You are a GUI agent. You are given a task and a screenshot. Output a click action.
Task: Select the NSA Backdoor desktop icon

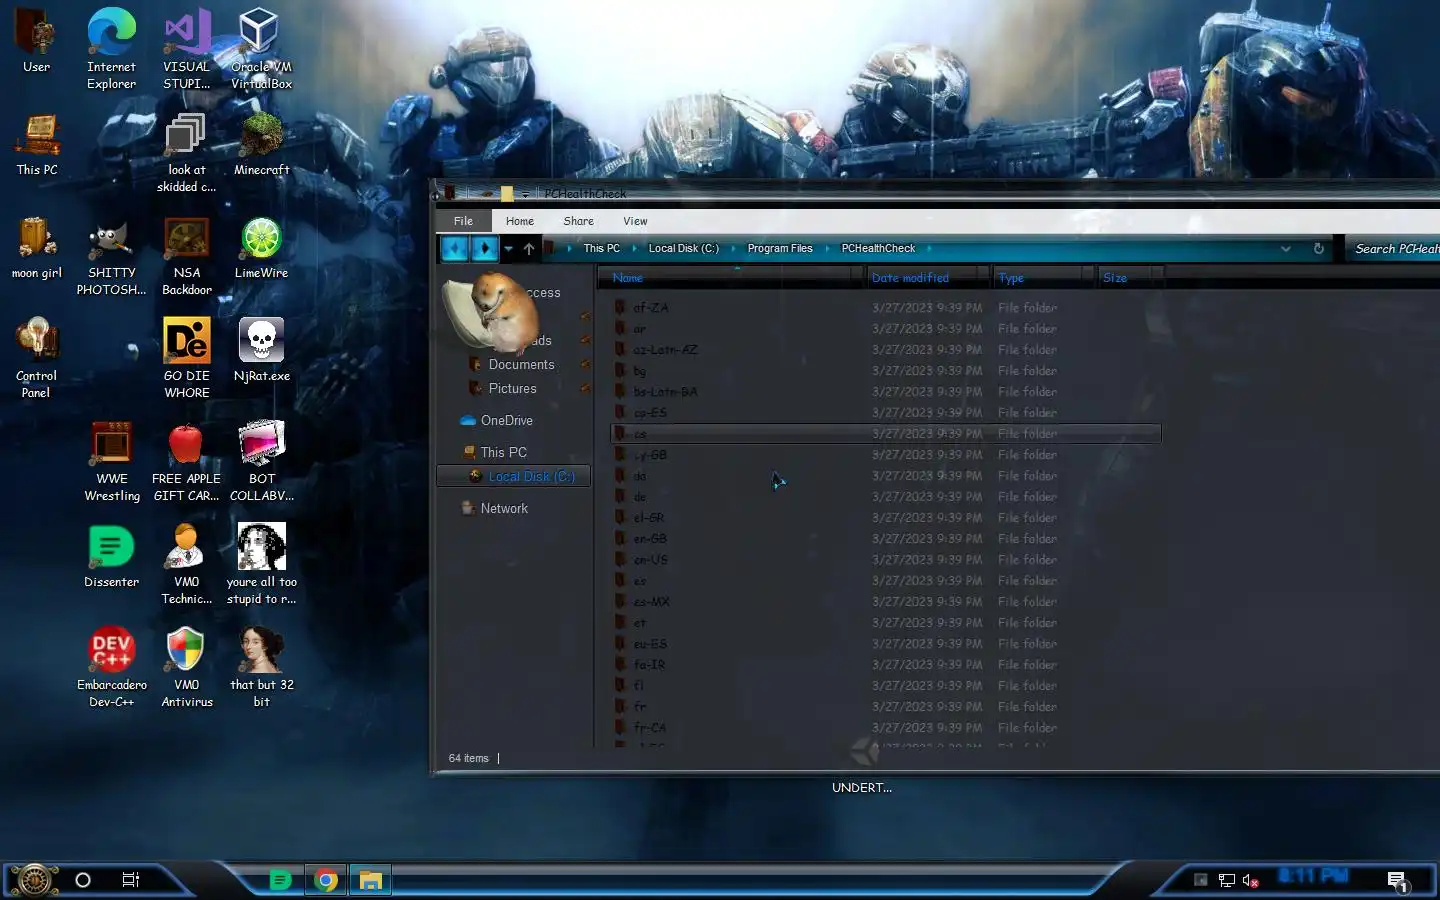pos(187,256)
